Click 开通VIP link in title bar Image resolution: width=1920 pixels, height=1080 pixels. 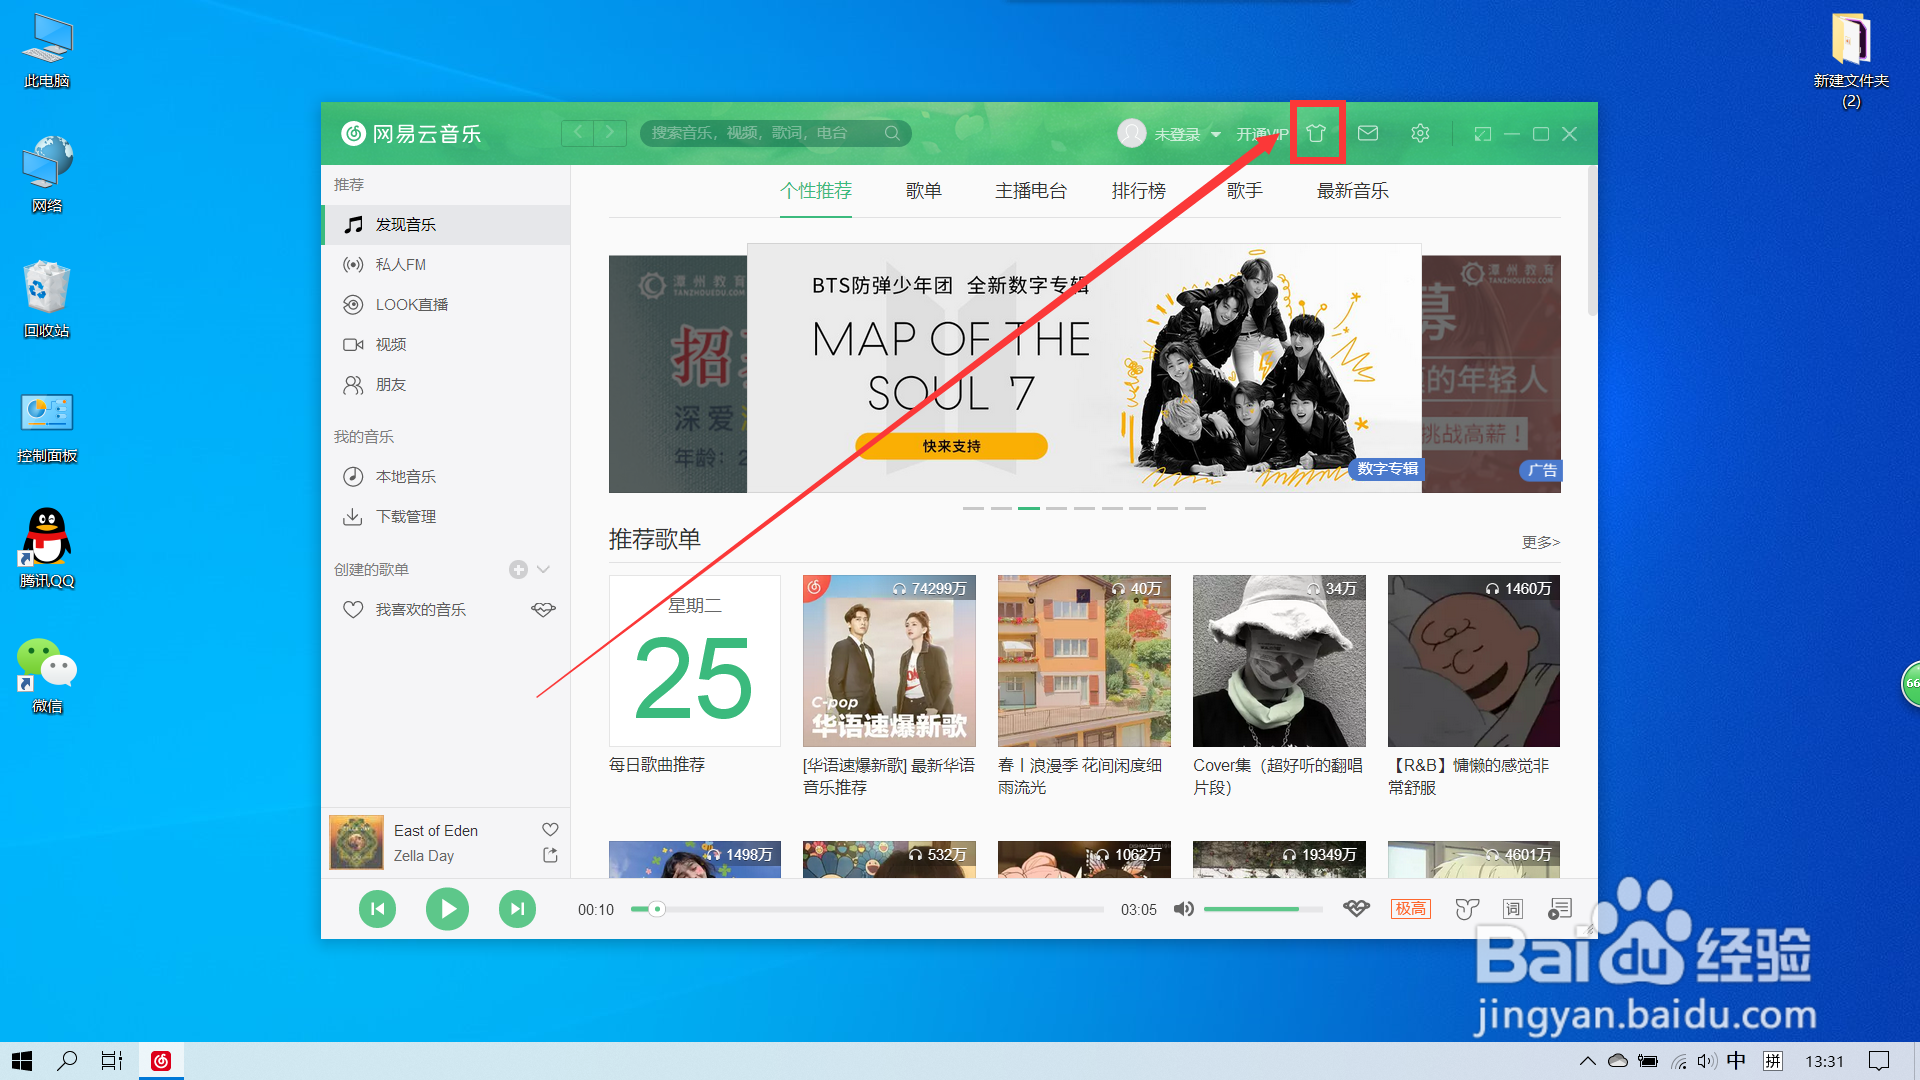1262,134
